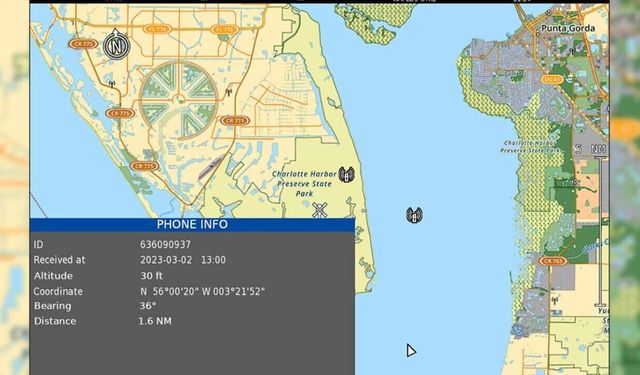
Task: Click the timestamp 2023-03-02 13:00
Action: click(x=183, y=260)
